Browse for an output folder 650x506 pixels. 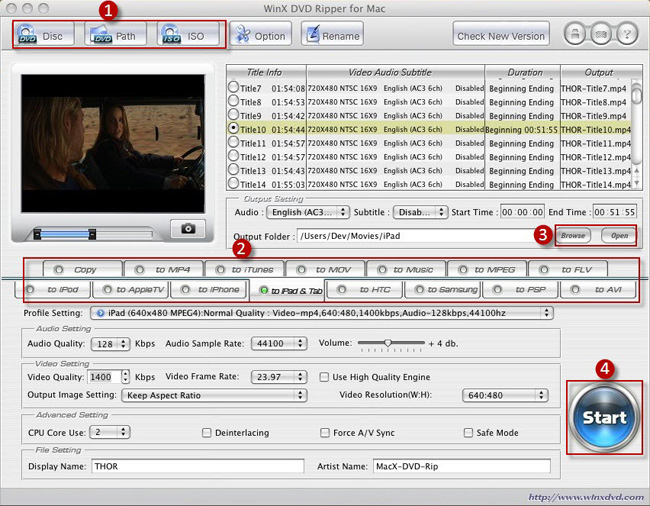[573, 235]
